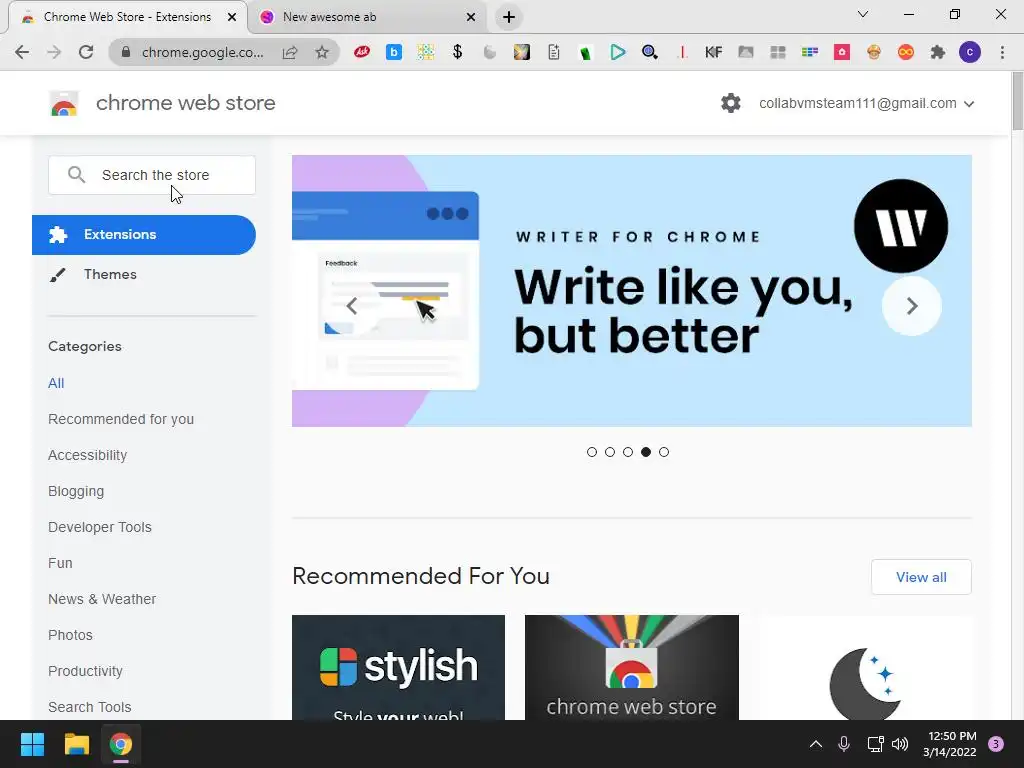Open Chrome's three-dot menu

[x=1002, y=52]
